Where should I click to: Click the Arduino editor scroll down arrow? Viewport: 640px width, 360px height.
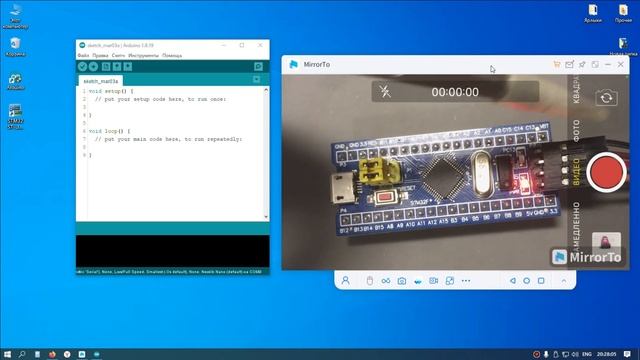266,217
